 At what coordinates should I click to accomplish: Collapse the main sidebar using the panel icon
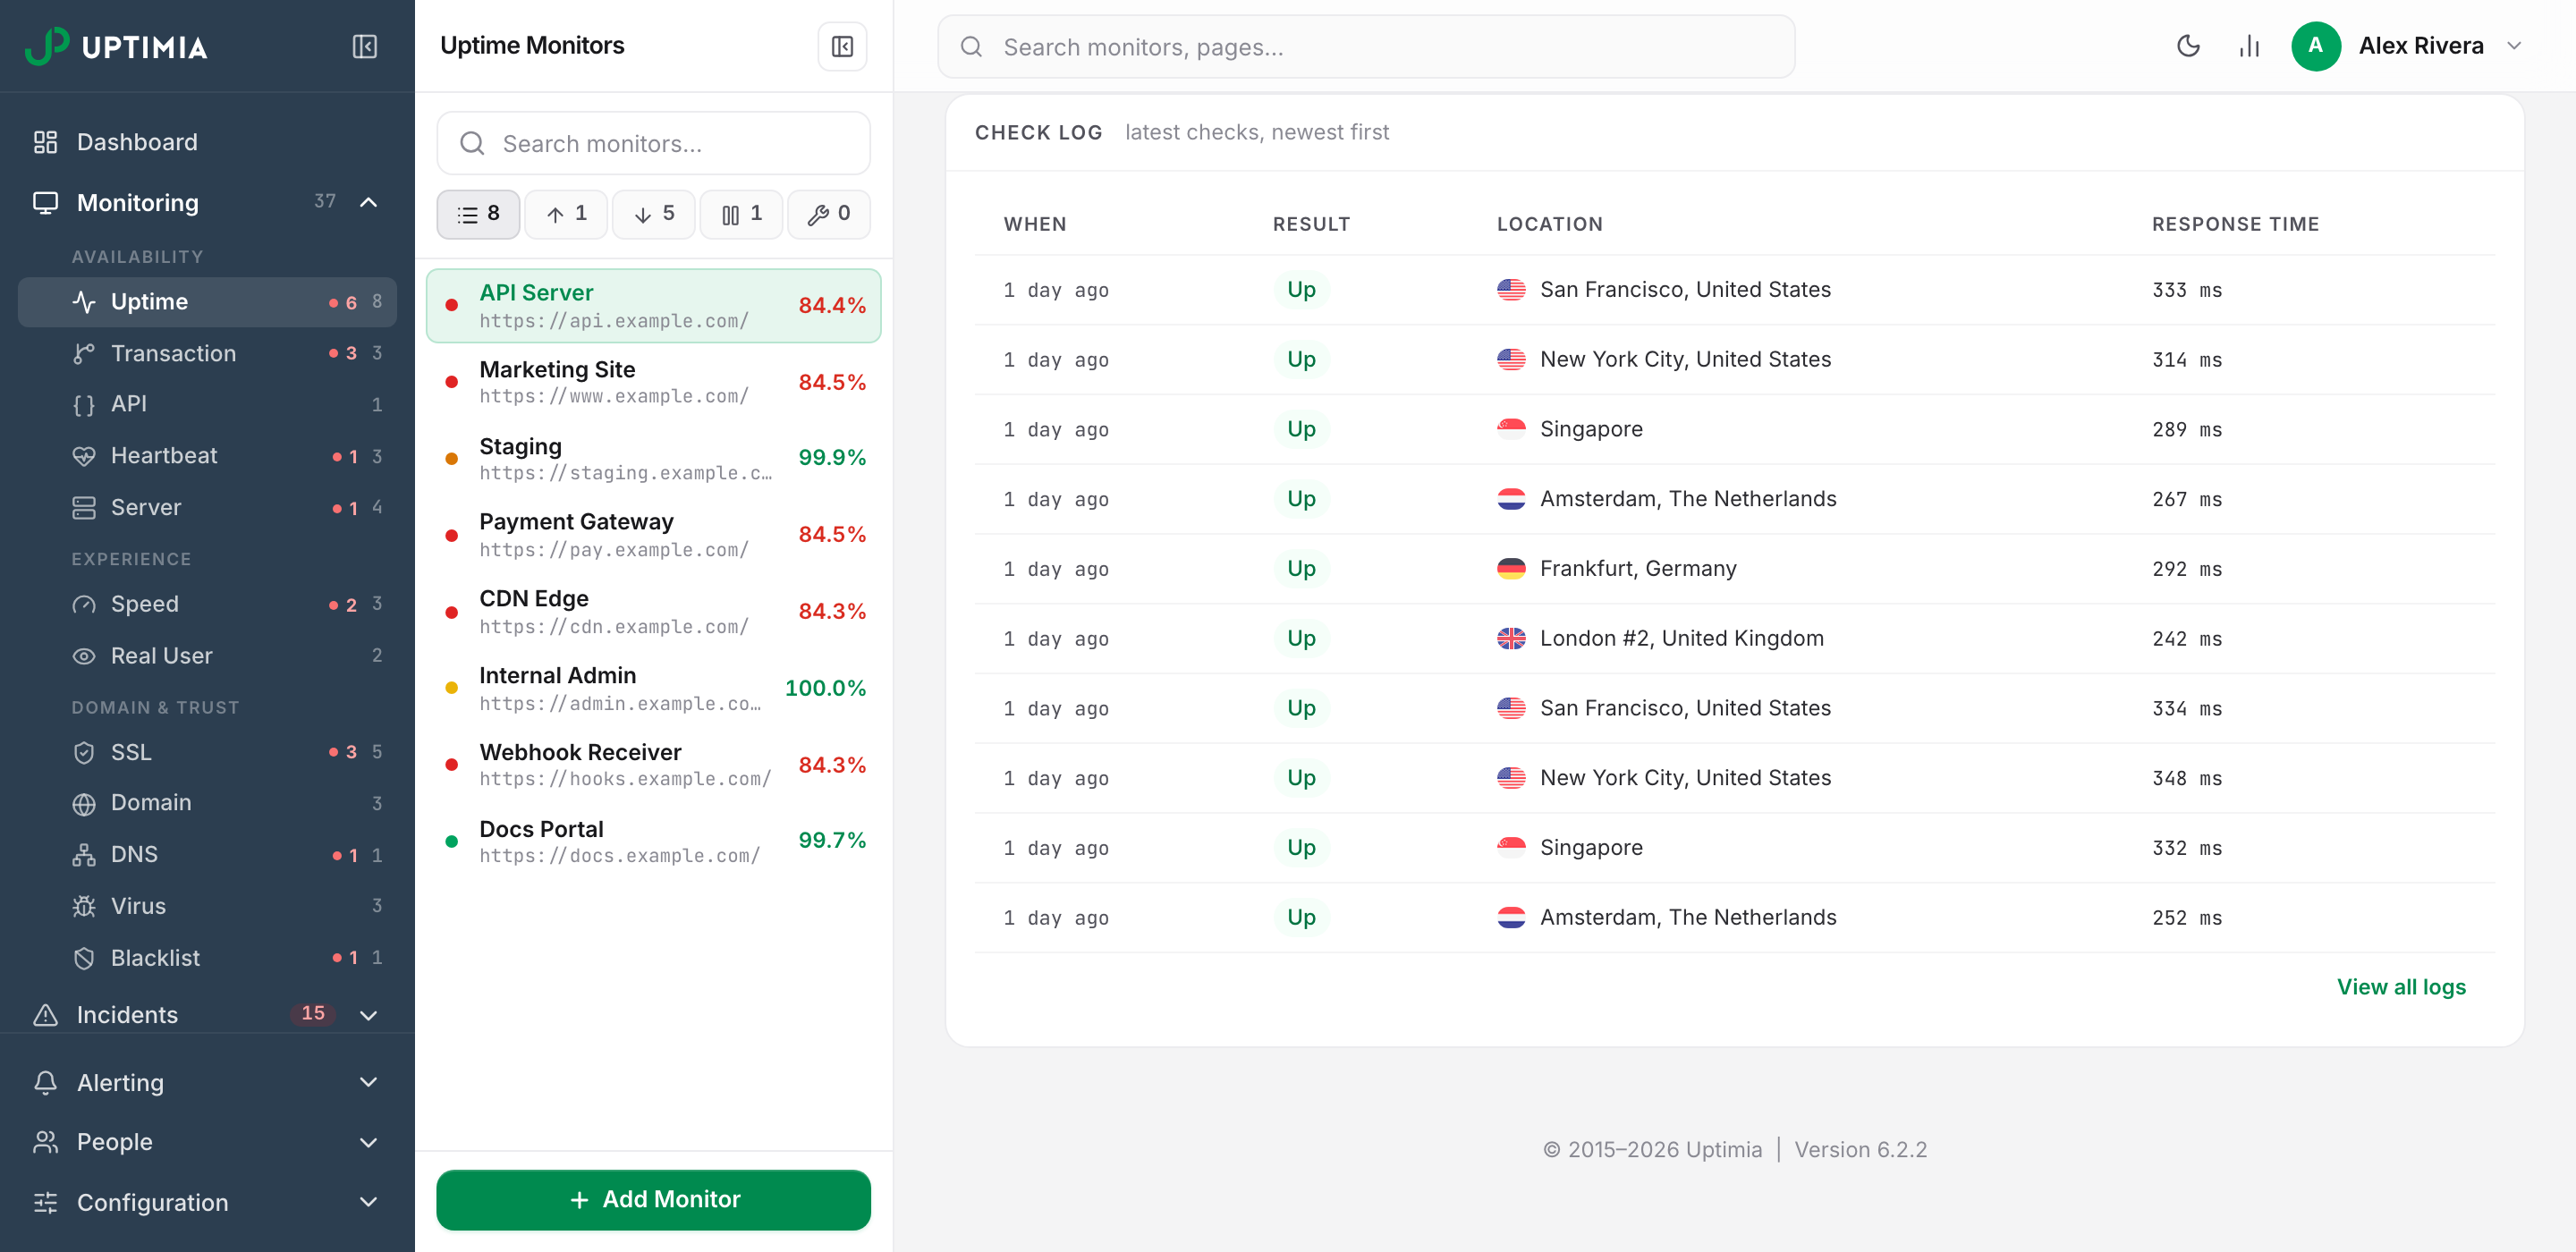[x=365, y=47]
